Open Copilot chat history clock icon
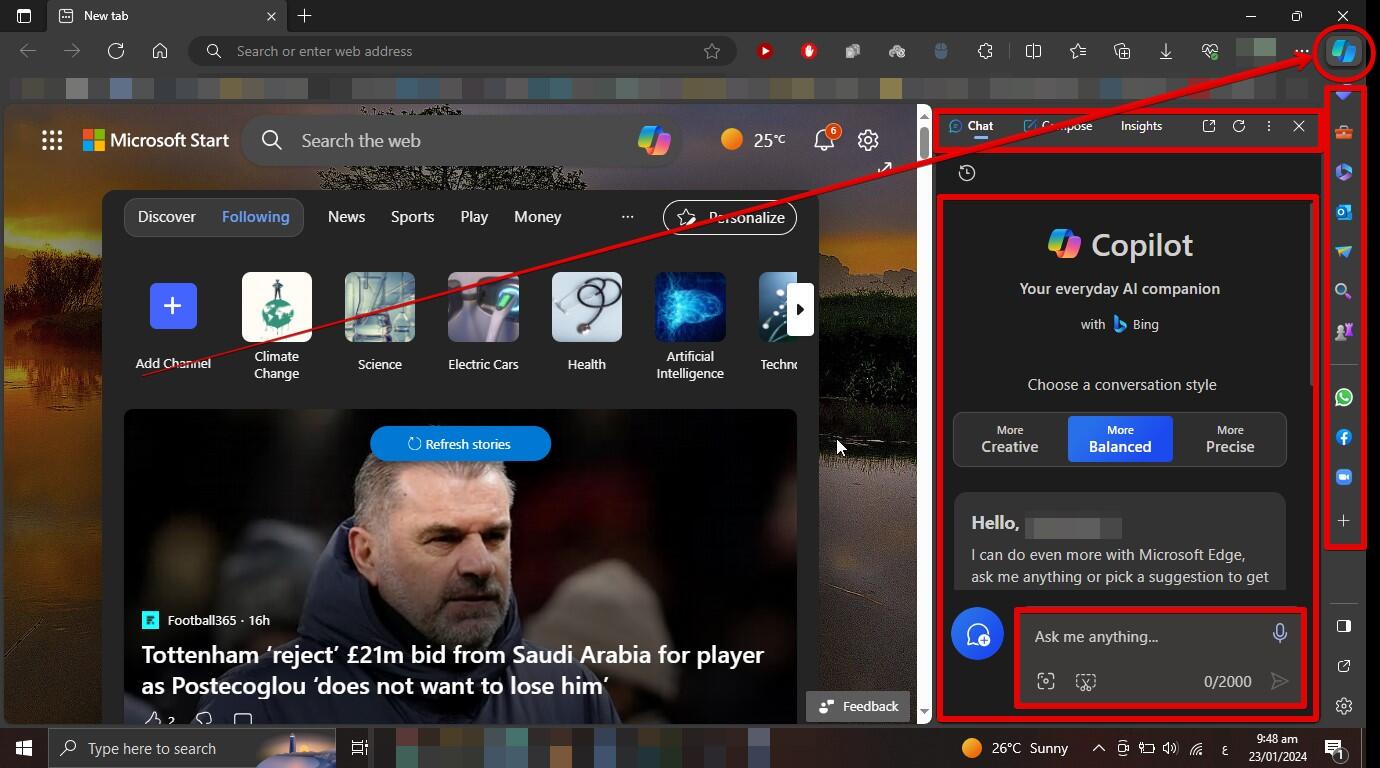1380x768 pixels. (966, 173)
